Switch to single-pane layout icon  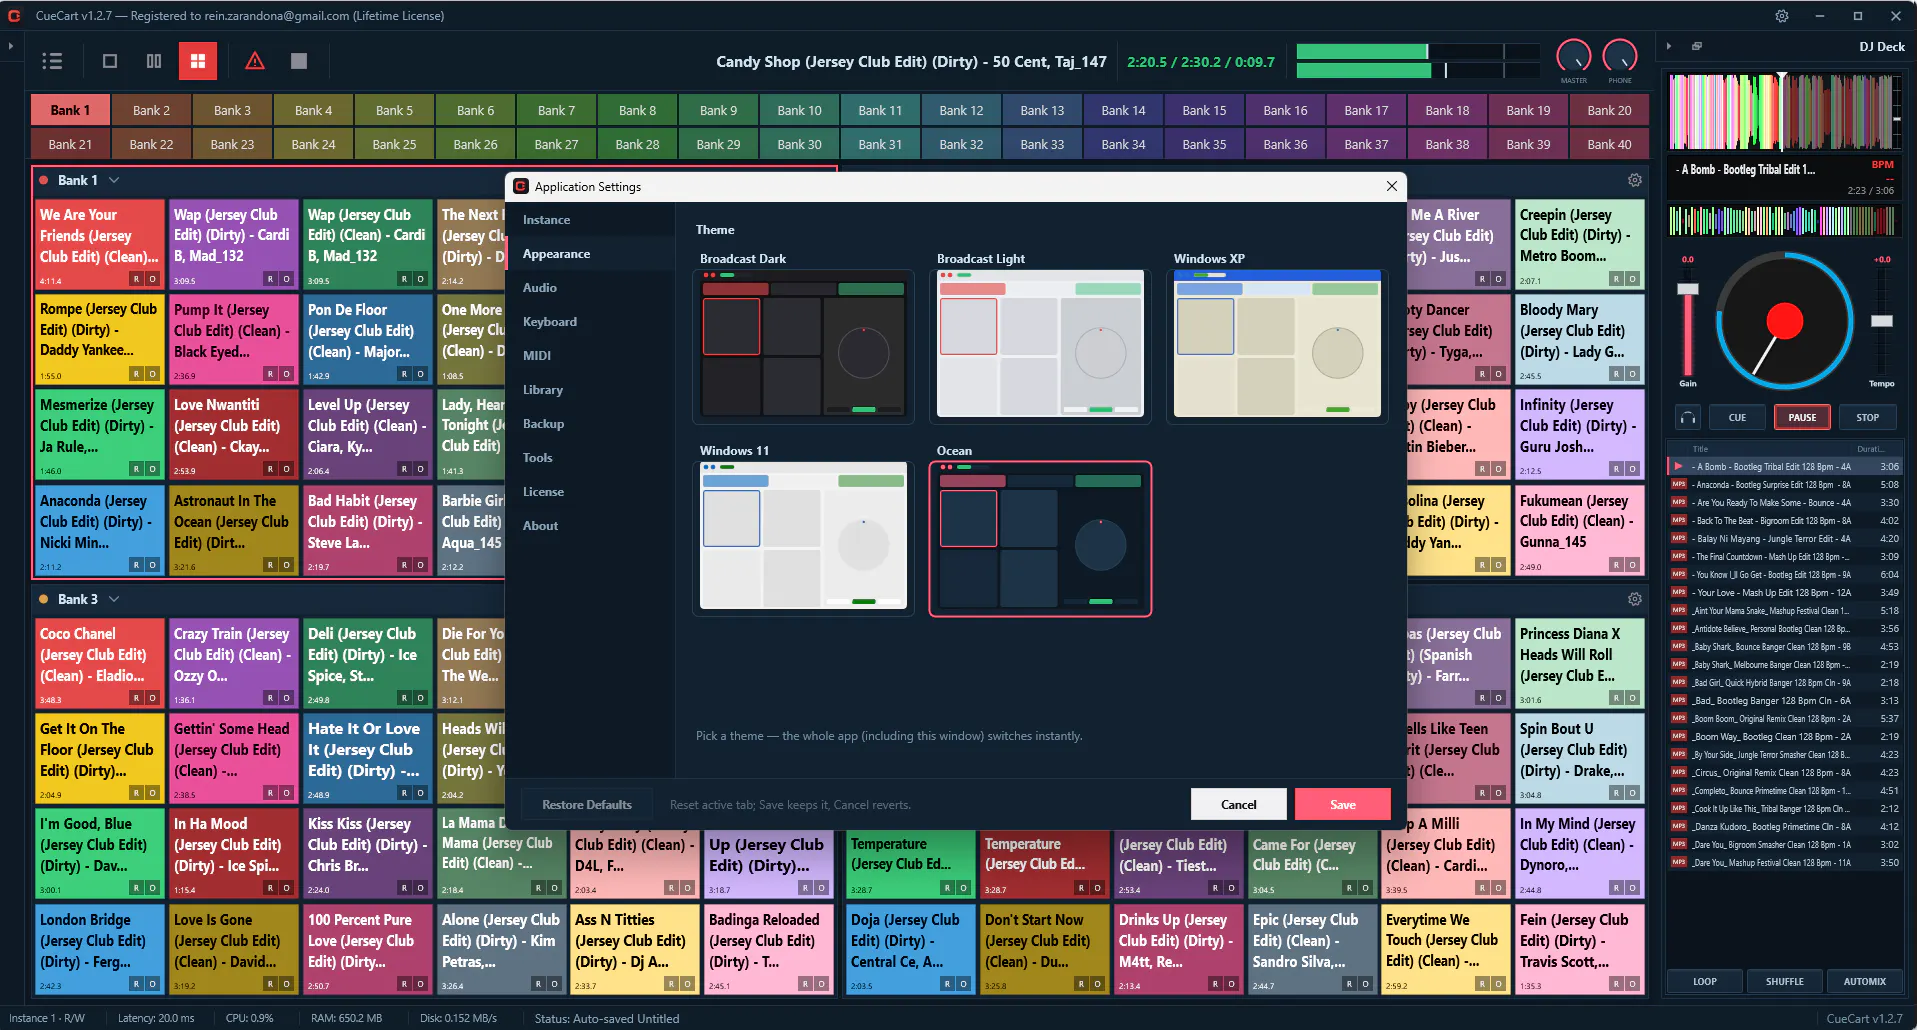pyautogui.click(x=110, y=61)
